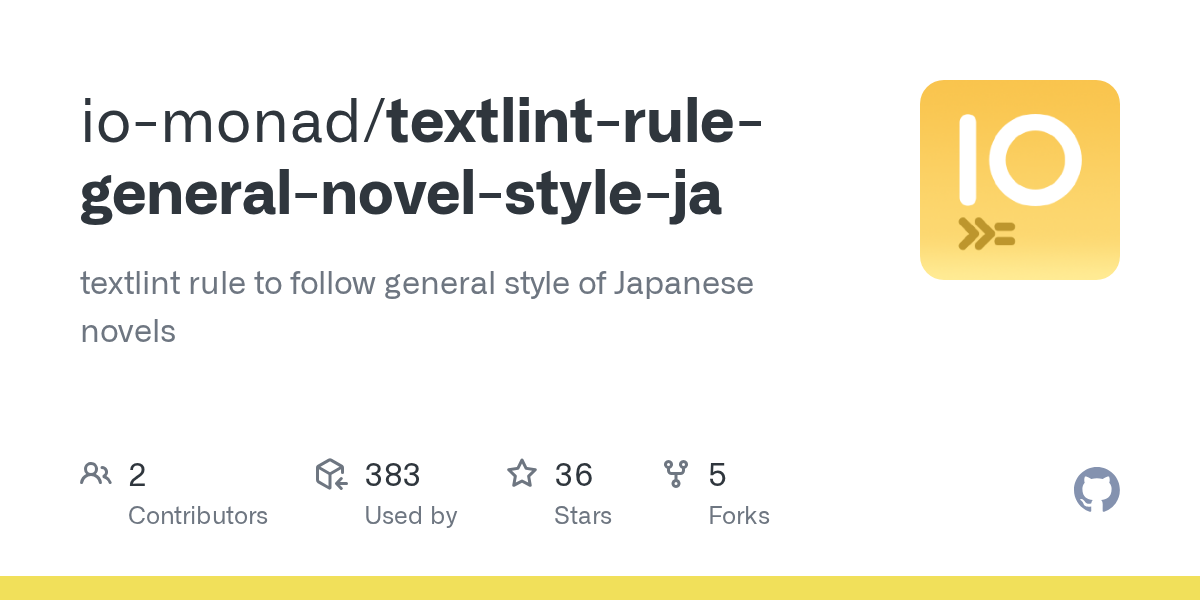This screenshot has height=600, width=1200.
Task: Open the Stars label
Action: [582, 516]
